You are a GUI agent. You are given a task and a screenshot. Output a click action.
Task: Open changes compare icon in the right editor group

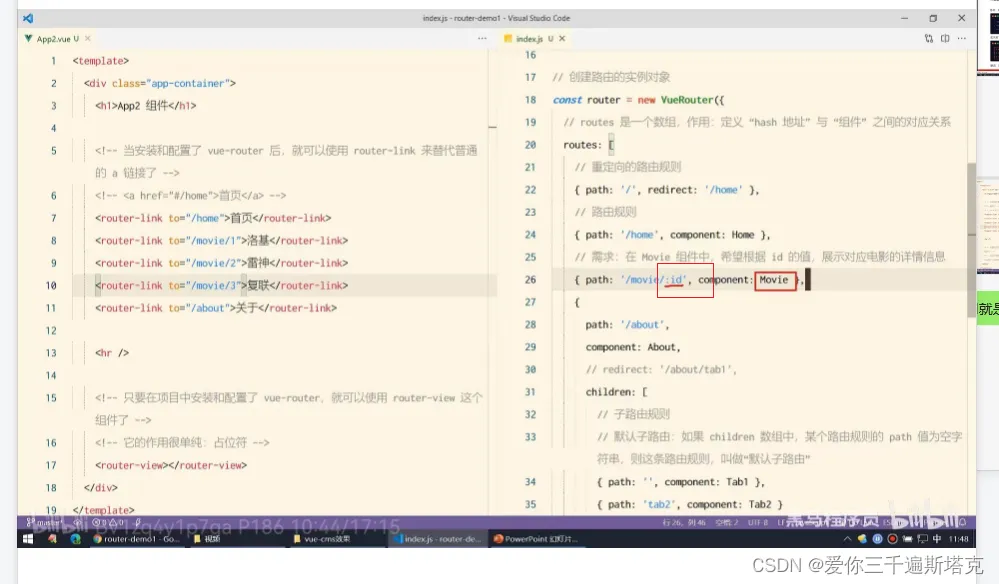929,39
